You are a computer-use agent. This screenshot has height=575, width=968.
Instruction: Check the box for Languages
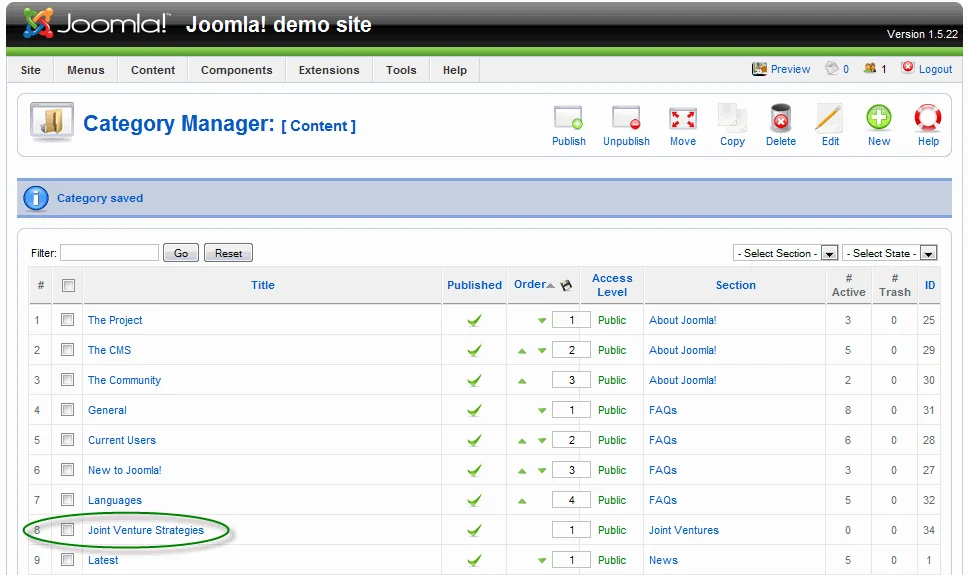(67, 499)
